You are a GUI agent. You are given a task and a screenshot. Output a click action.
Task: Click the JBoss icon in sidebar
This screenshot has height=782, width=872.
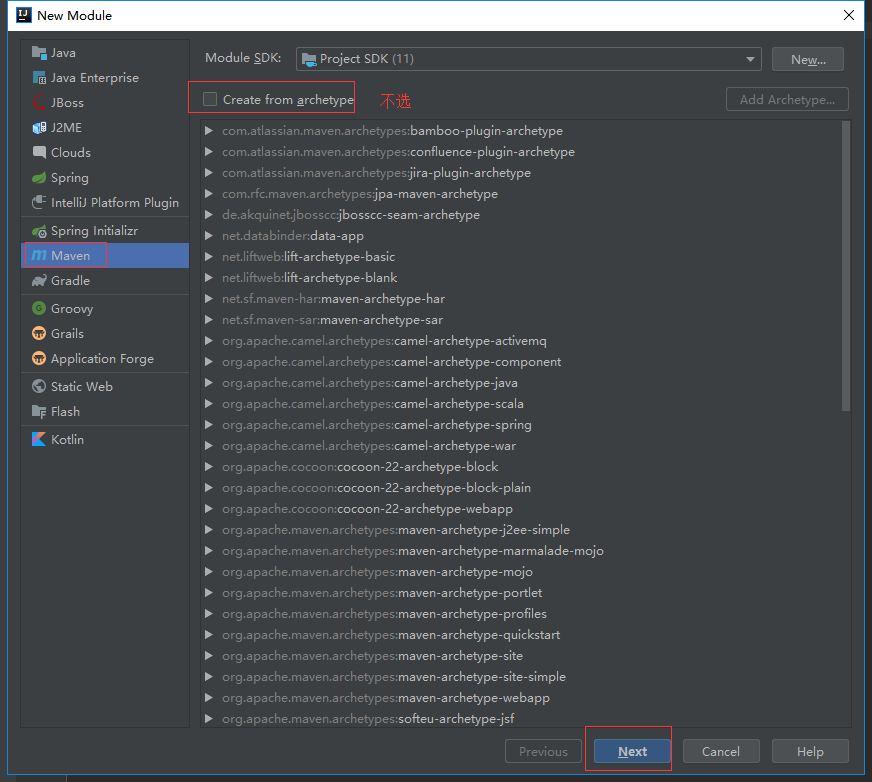[39, 103]
